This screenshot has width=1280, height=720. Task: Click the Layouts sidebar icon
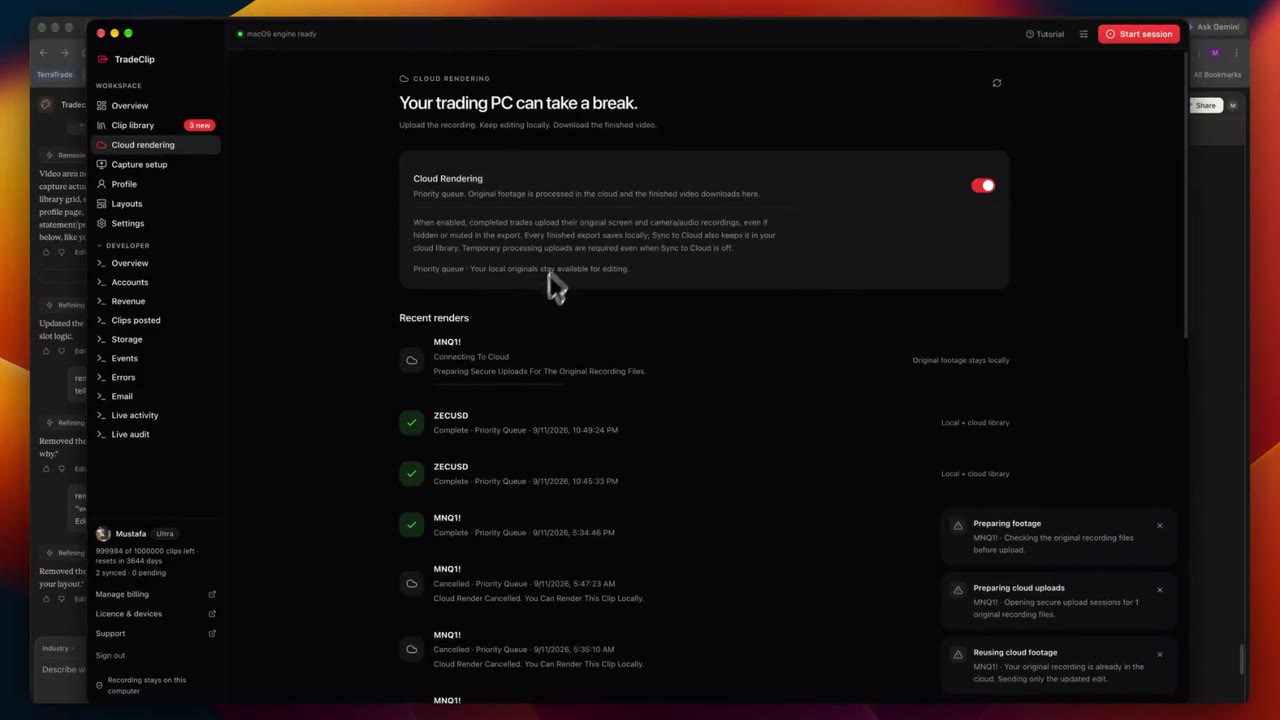(x=101, y=203)
